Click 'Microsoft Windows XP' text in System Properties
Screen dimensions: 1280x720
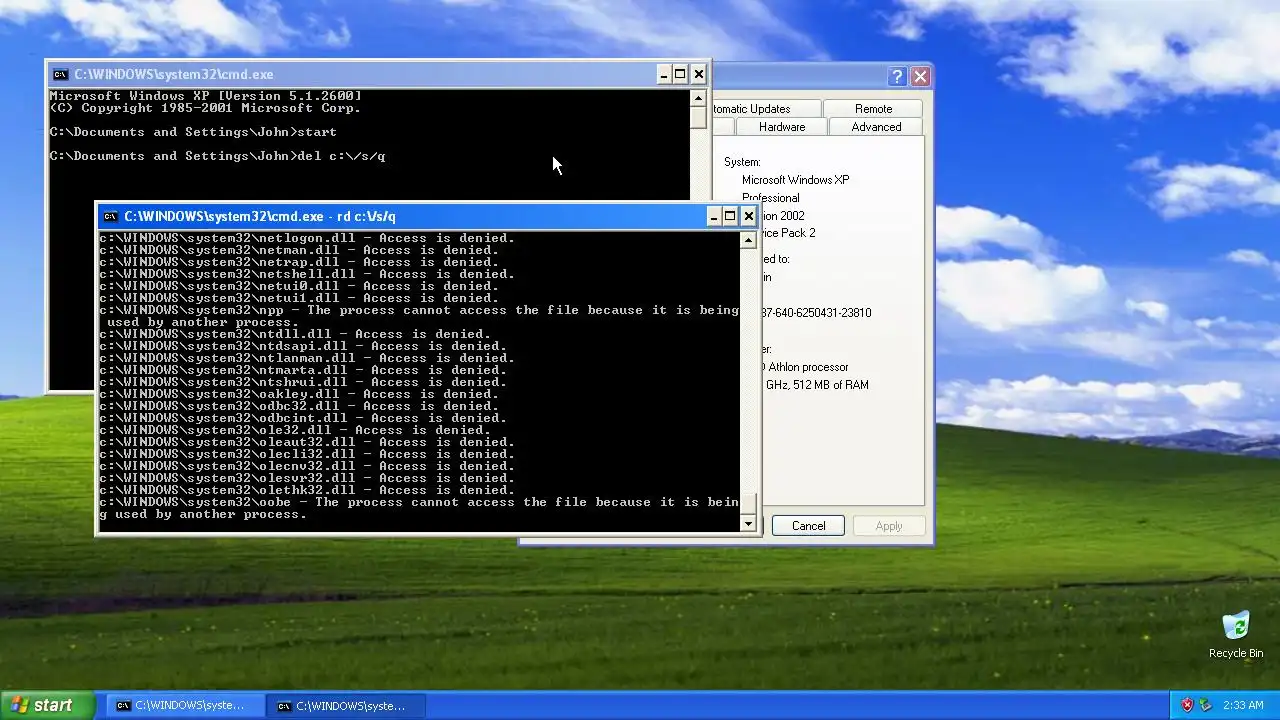(795, 180)
